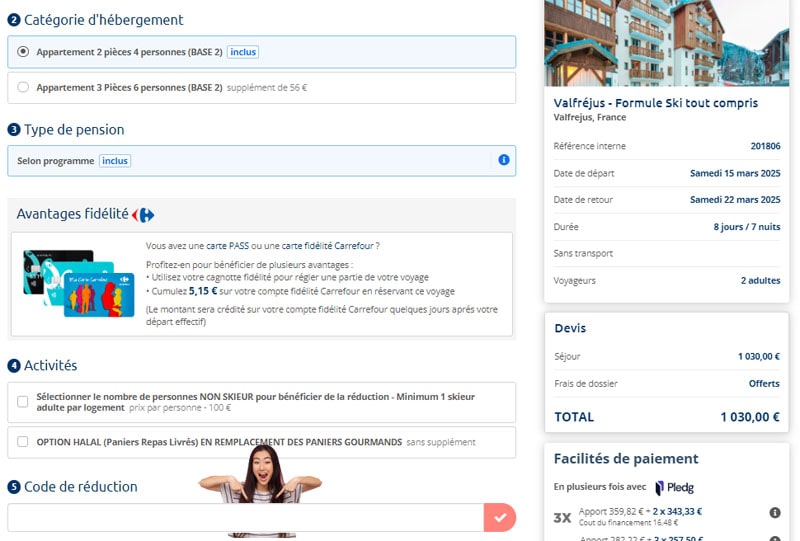This screenshot has width=800, height=541.
Task: Click the inclus badge on 2 pièces apartment
Action: (243, 52)
